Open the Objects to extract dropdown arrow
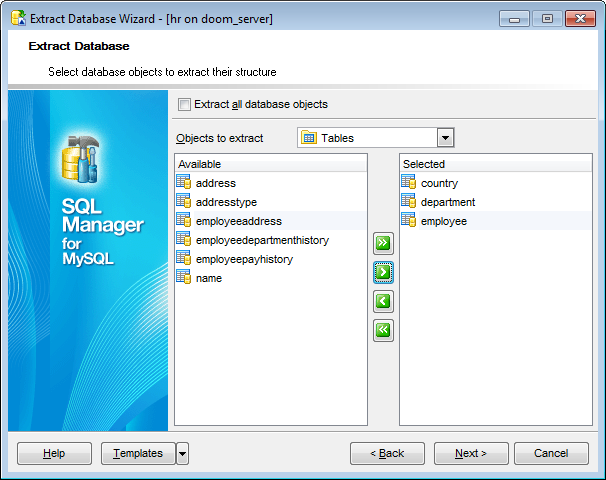The image size is (606, 480). tap(446, 138)
